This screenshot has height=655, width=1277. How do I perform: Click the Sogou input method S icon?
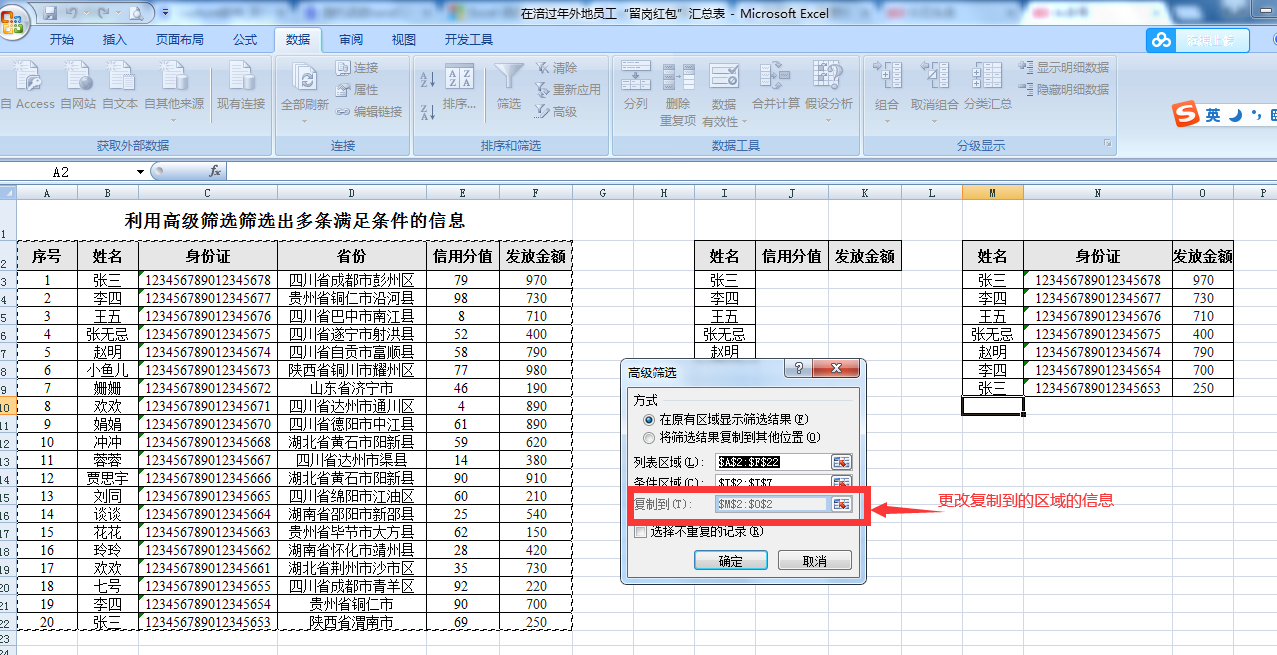click(1187, 114)
